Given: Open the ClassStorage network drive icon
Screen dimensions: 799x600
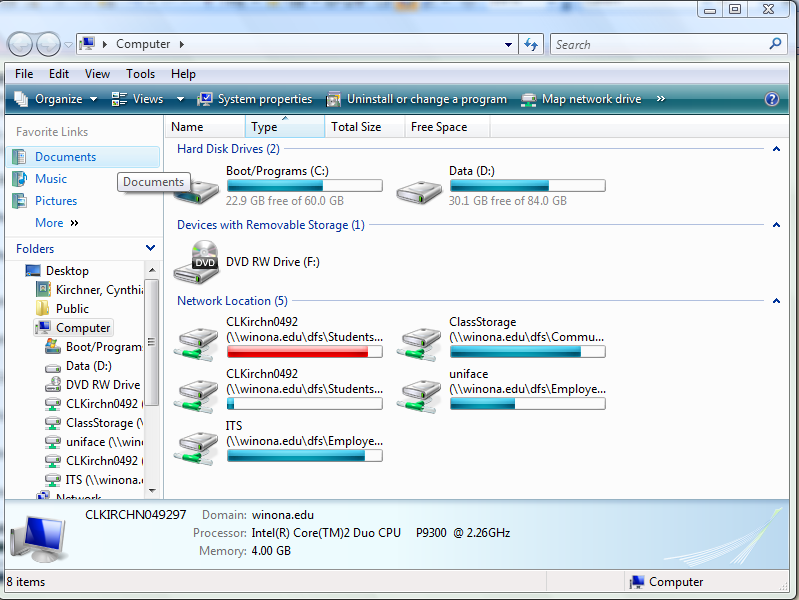Looking at the screenshot, I should coord(419,339).
